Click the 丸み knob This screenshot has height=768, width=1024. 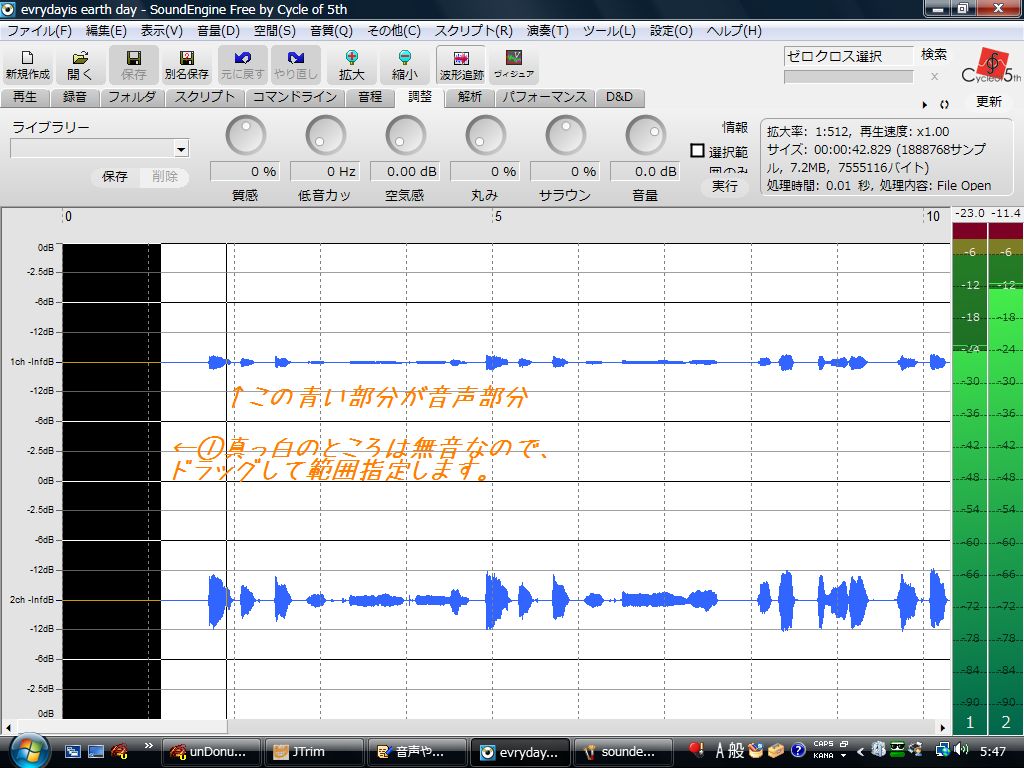(x=485, y=136)
